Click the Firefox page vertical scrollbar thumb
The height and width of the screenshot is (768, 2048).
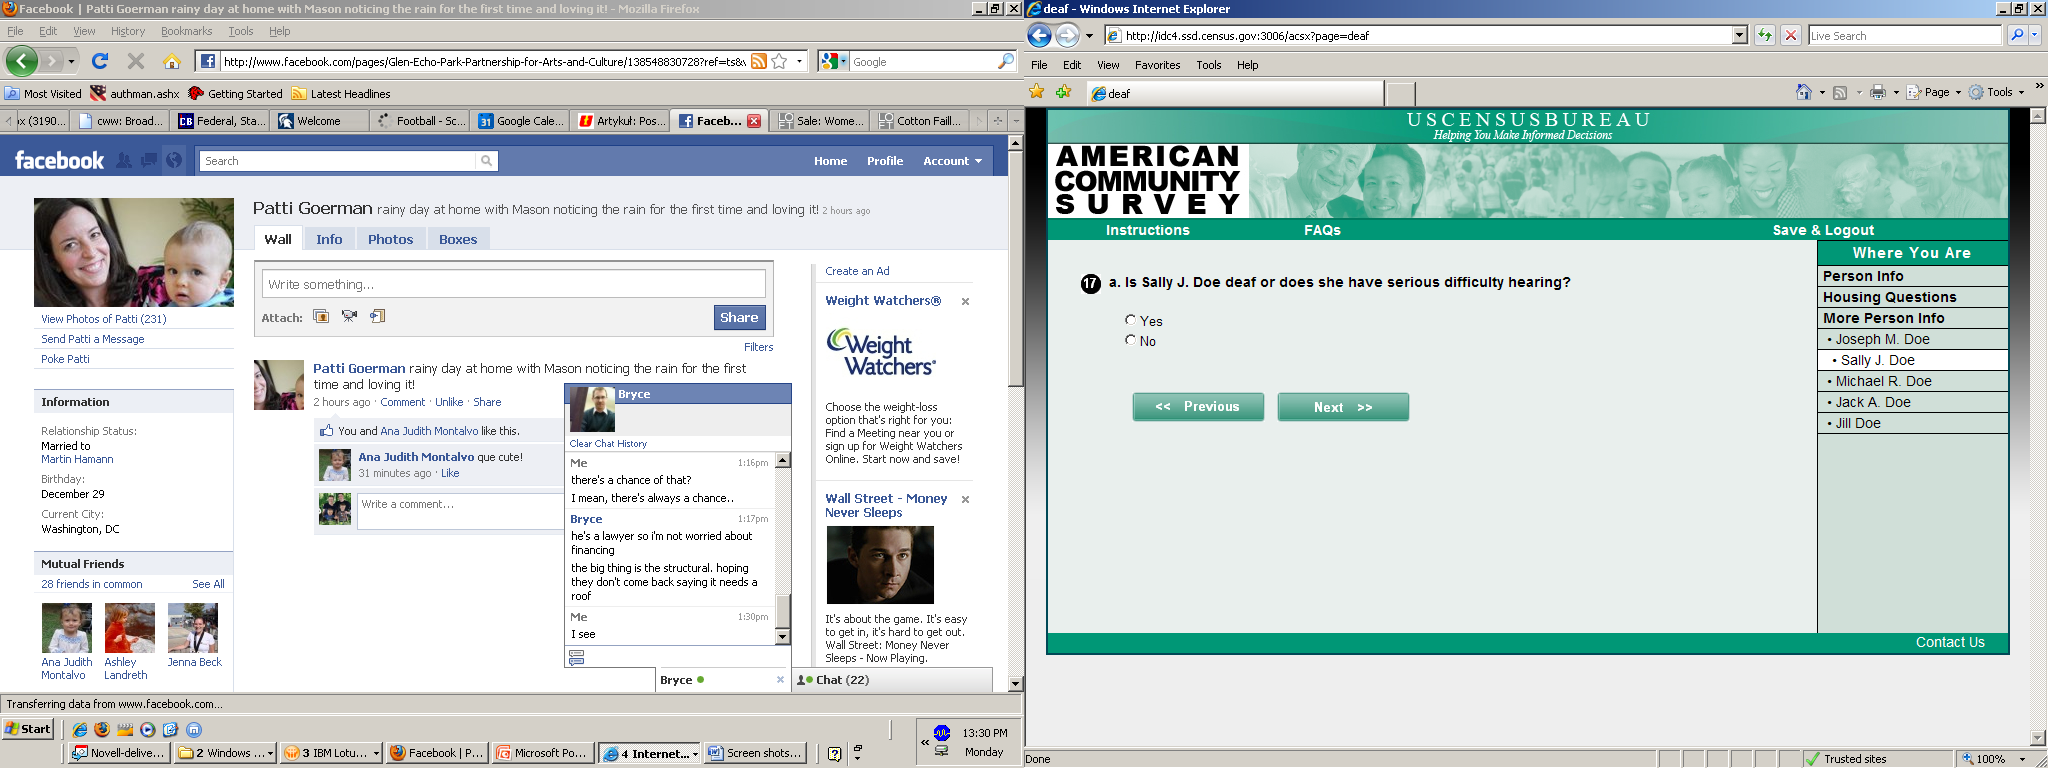coord(1015,267)
